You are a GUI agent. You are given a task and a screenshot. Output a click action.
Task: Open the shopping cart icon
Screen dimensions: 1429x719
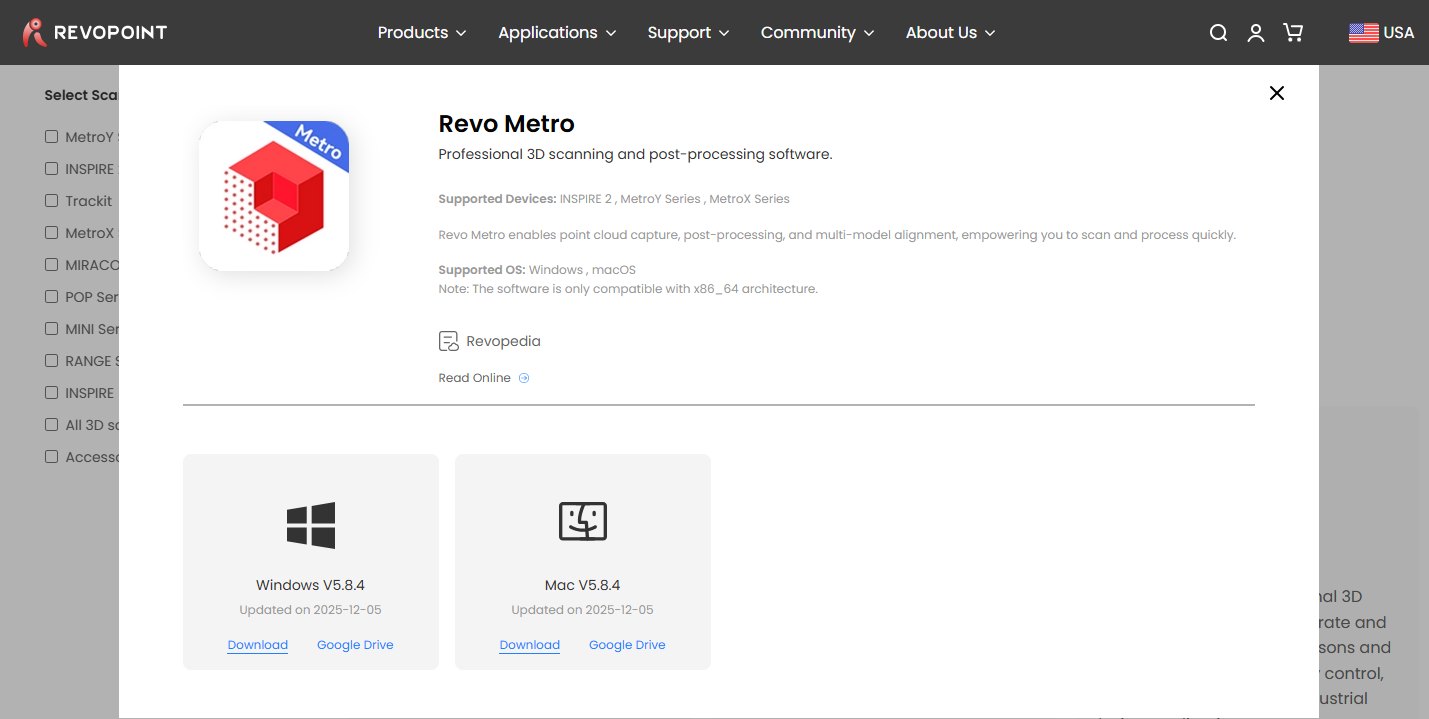pyautogui.click(x=1293, y=33)
